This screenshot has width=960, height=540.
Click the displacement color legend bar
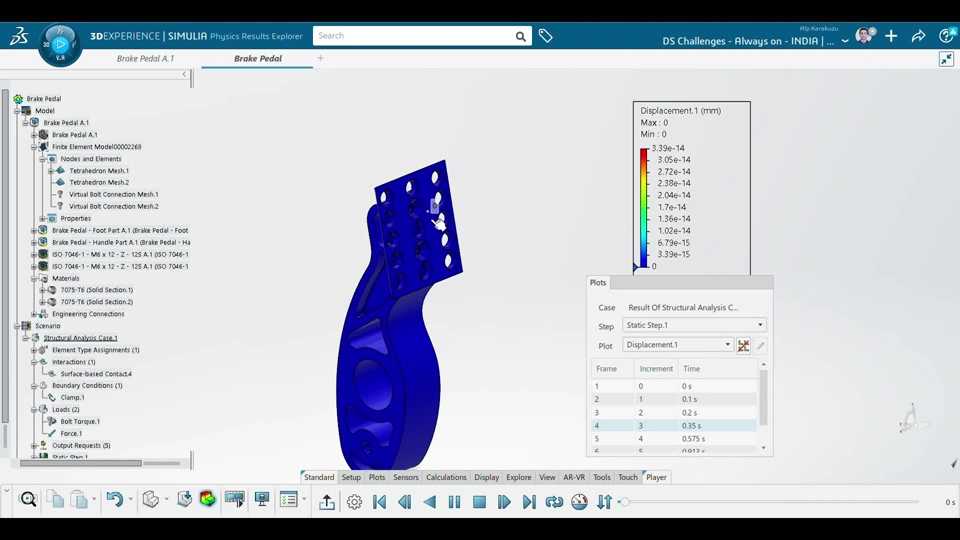(x=643, y=208)
